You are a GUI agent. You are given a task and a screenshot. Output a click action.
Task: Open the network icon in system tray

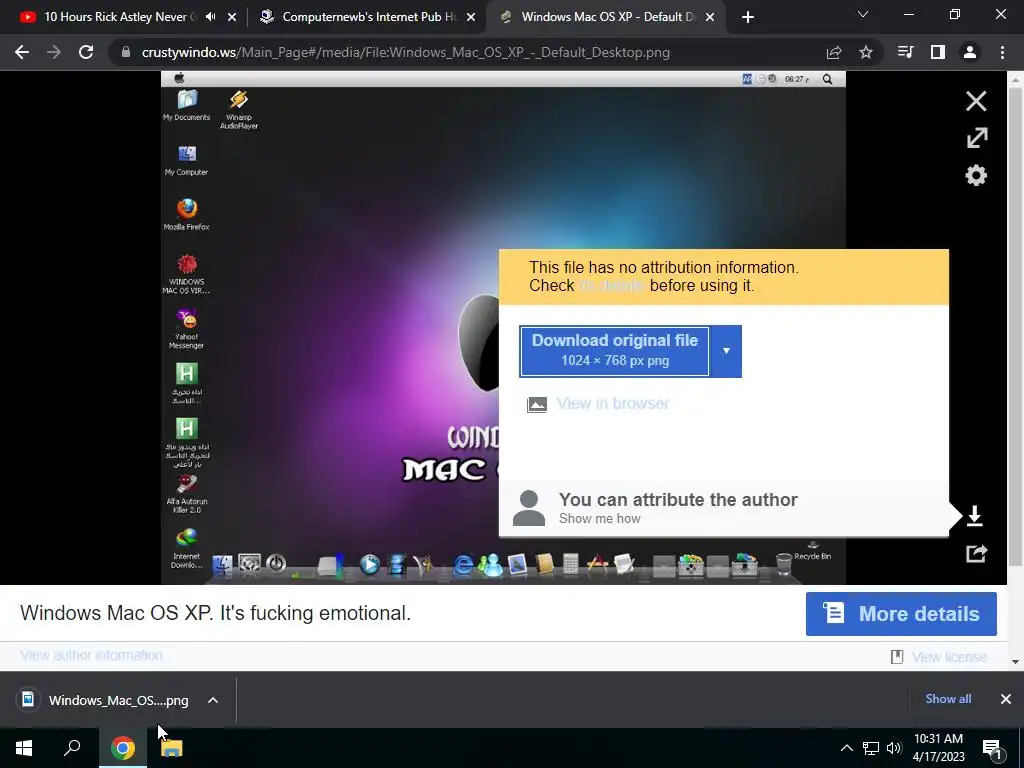pyautogui.click(x=871, y=748)
